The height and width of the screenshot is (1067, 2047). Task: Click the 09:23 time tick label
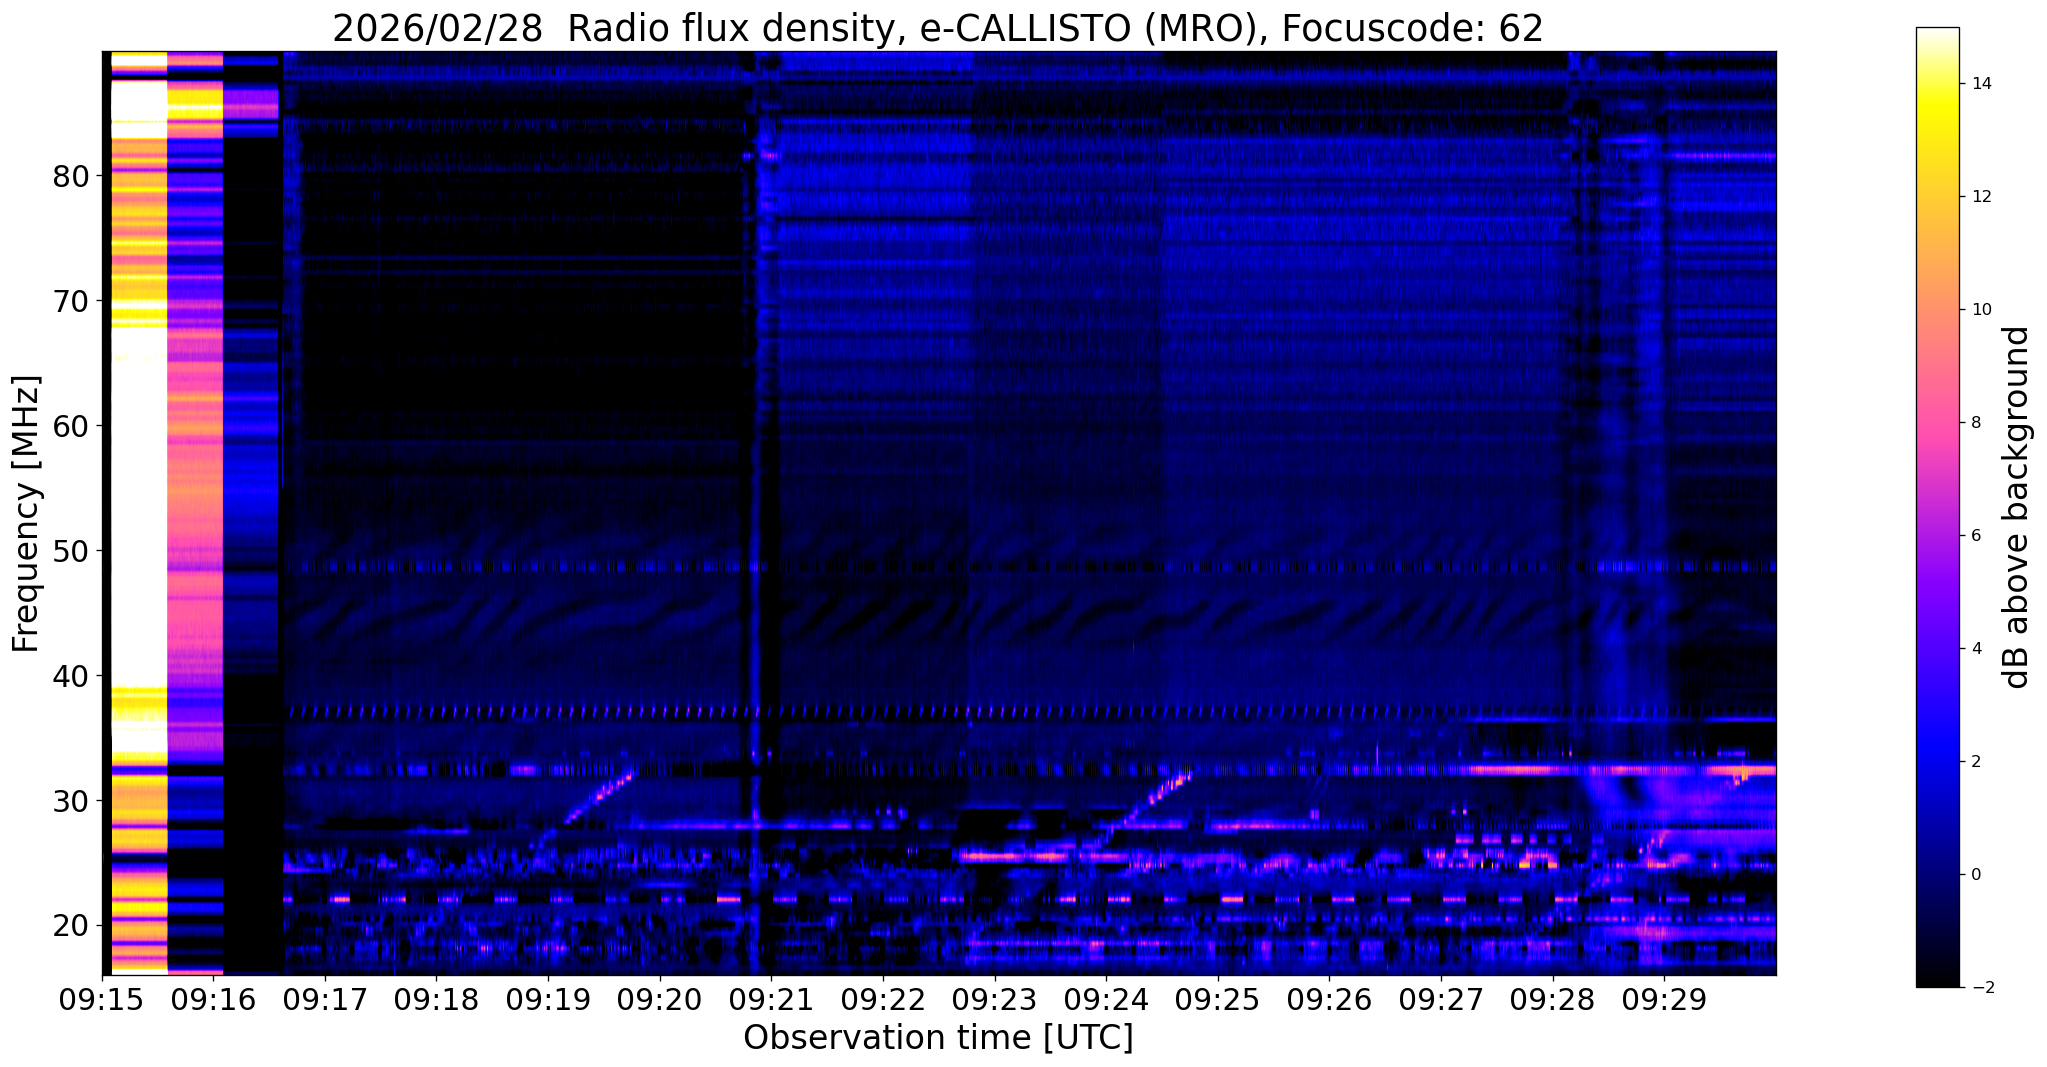coord(994,1000)
